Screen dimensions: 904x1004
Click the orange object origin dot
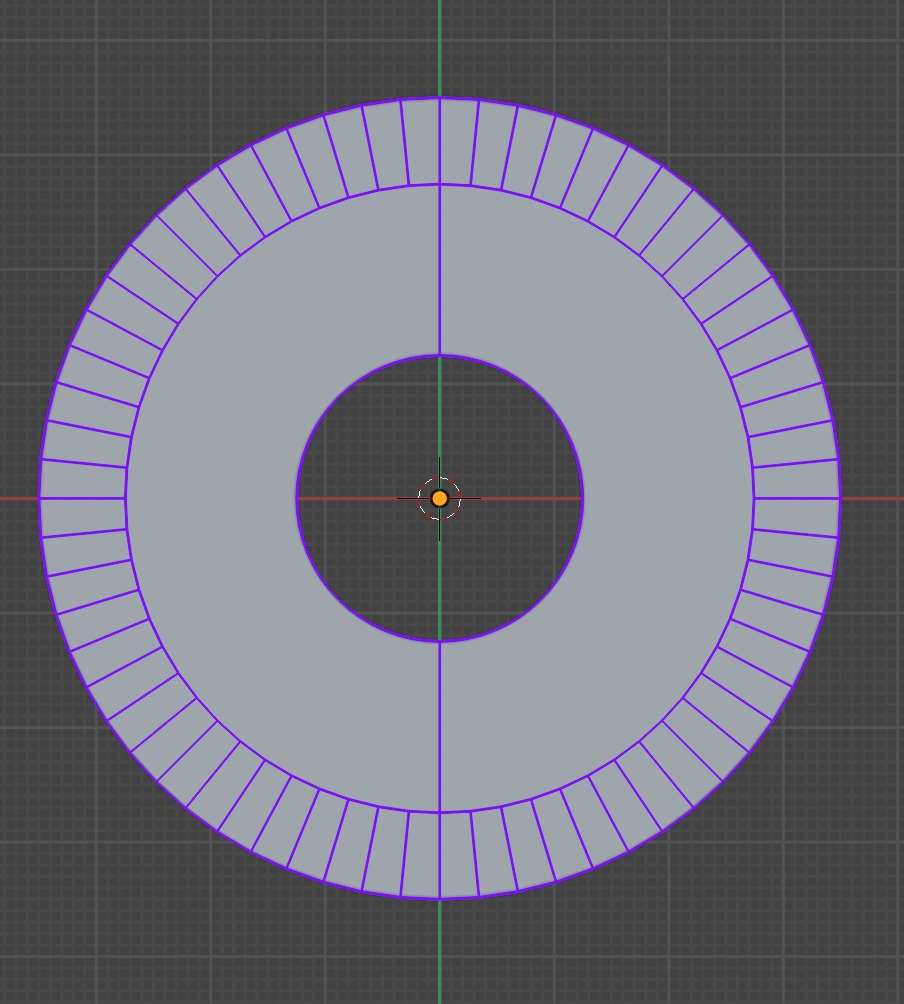pos(439,498)
